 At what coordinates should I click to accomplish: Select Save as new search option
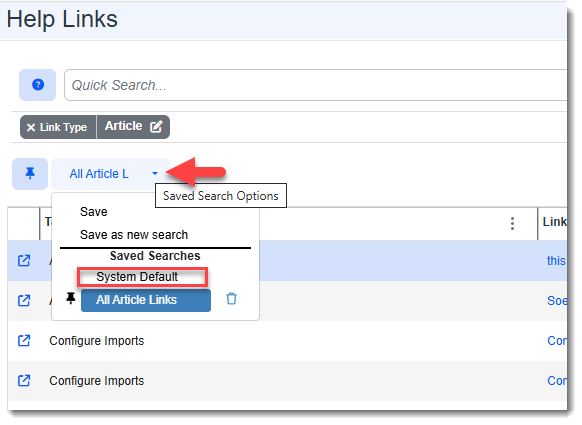tap(134, 235)
